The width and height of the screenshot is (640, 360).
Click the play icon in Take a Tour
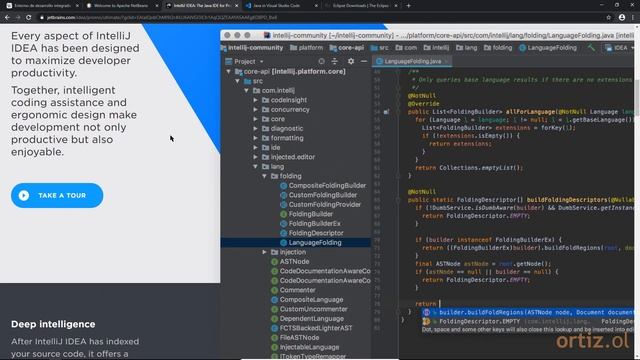tap(24, 196)
